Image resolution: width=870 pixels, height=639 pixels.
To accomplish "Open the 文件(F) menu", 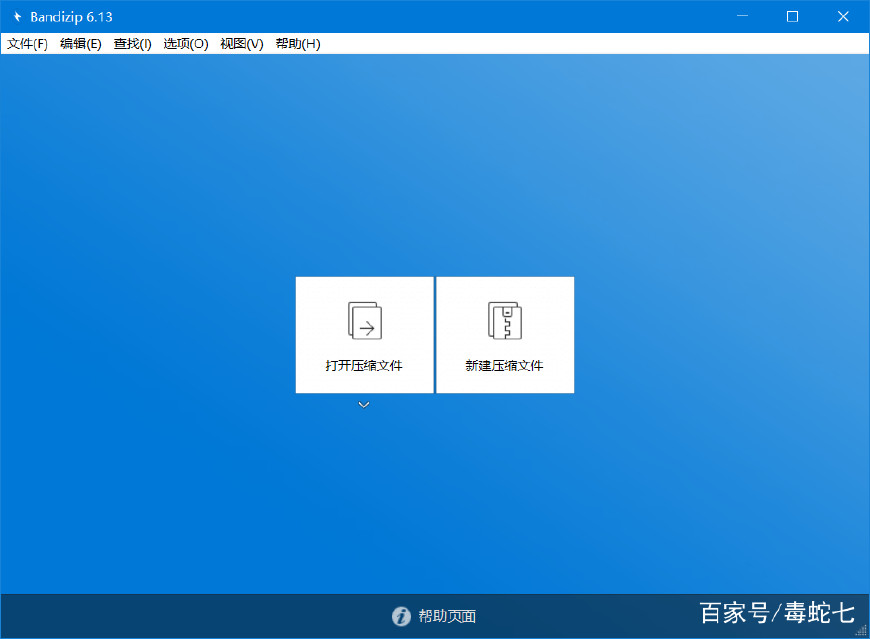I will [x=27, y=44].
